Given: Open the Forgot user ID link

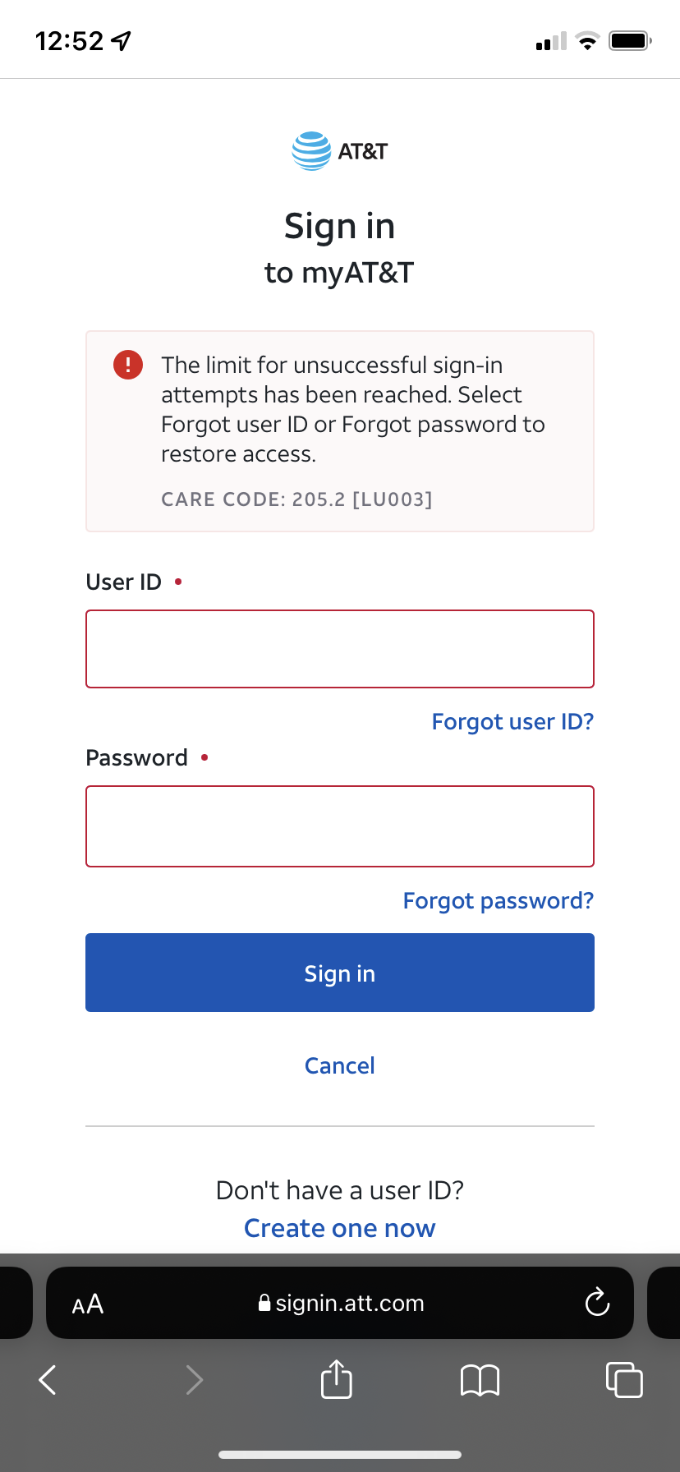Looking at the screenshot, I should tap(513, 721).
